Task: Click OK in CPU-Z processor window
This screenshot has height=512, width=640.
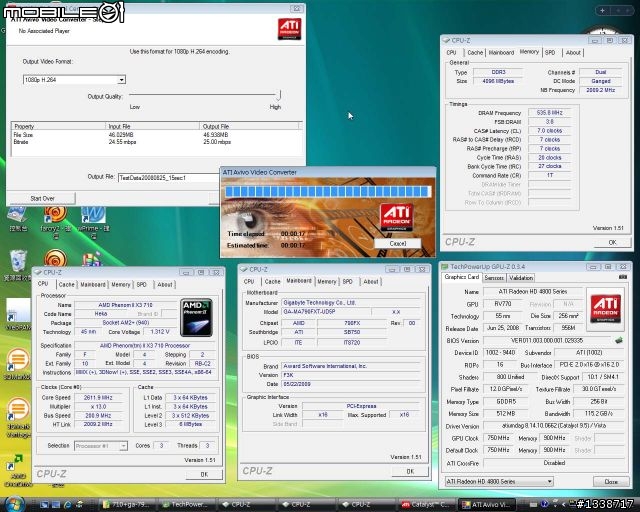Action: [204, 474]
